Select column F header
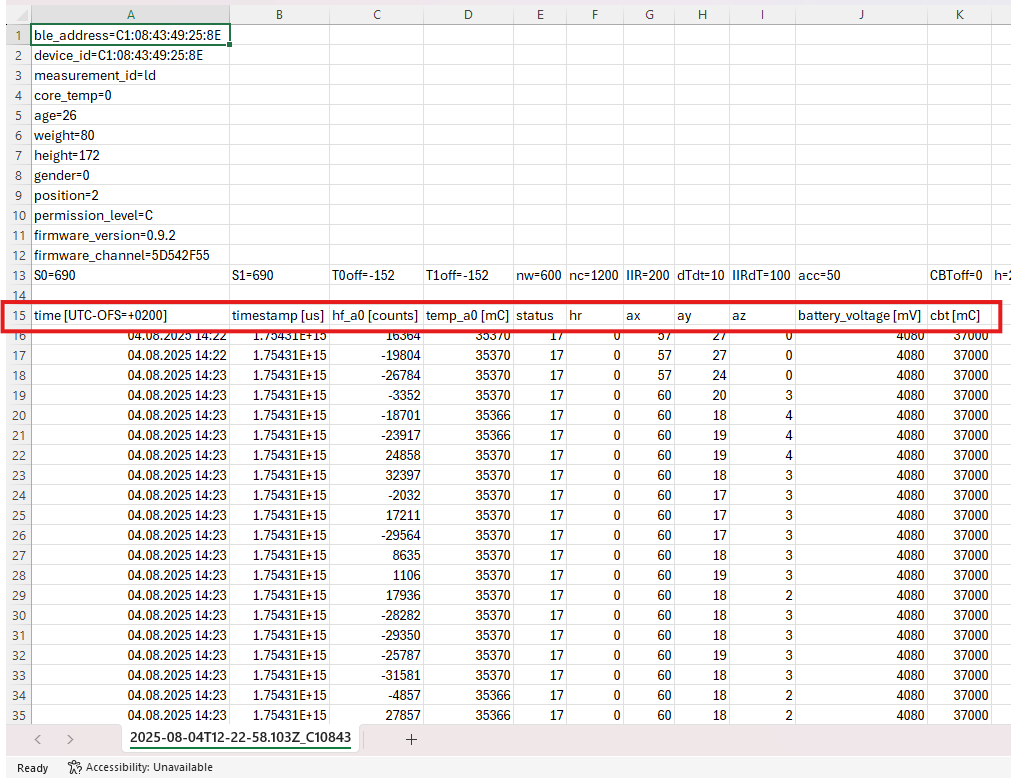This screenshot has width=1011, height=778. coord(594,14)
